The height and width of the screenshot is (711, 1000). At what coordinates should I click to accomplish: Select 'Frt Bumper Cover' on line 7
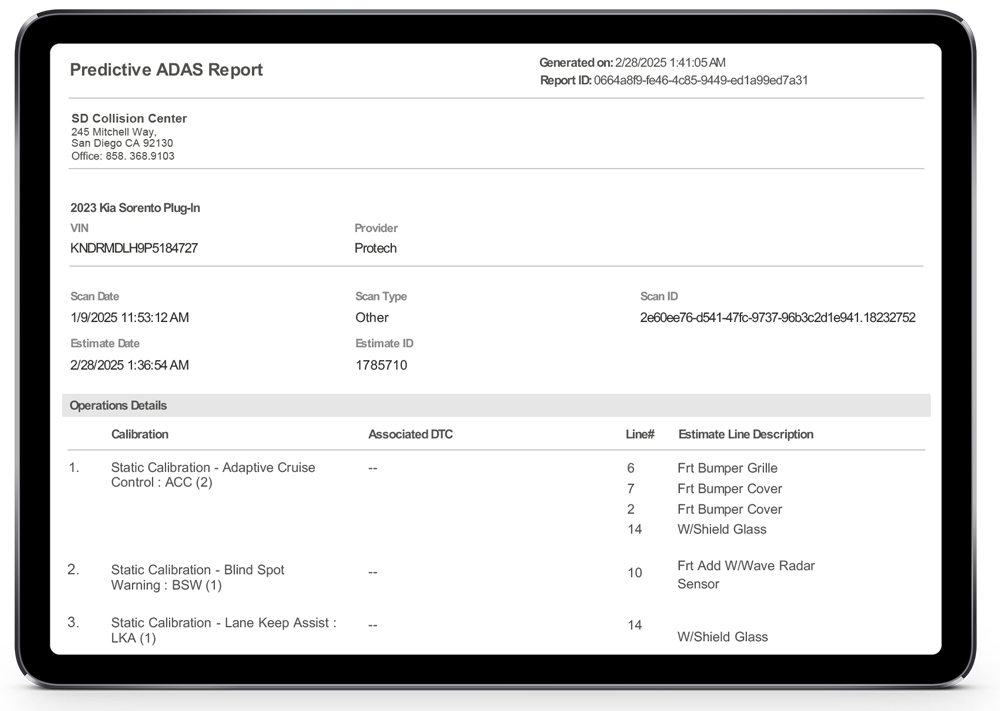tap(730, 488)
